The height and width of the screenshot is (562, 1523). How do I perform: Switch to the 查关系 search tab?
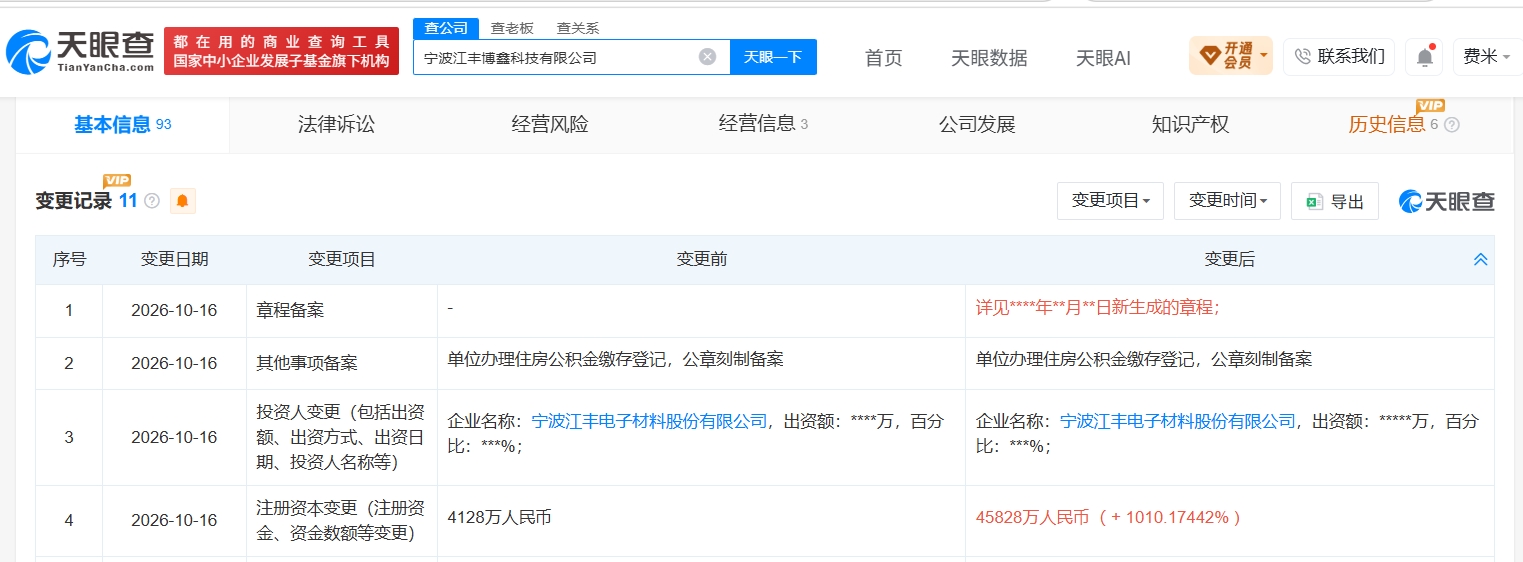click(x=578, y=28)
